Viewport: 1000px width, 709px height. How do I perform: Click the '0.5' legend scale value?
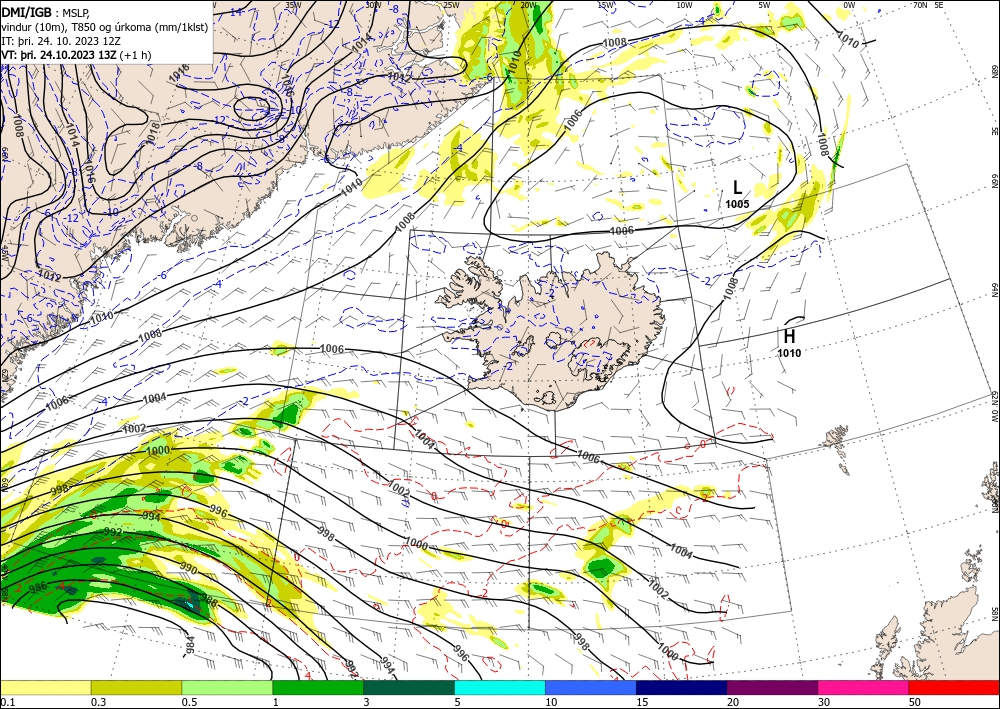point(189,702)
